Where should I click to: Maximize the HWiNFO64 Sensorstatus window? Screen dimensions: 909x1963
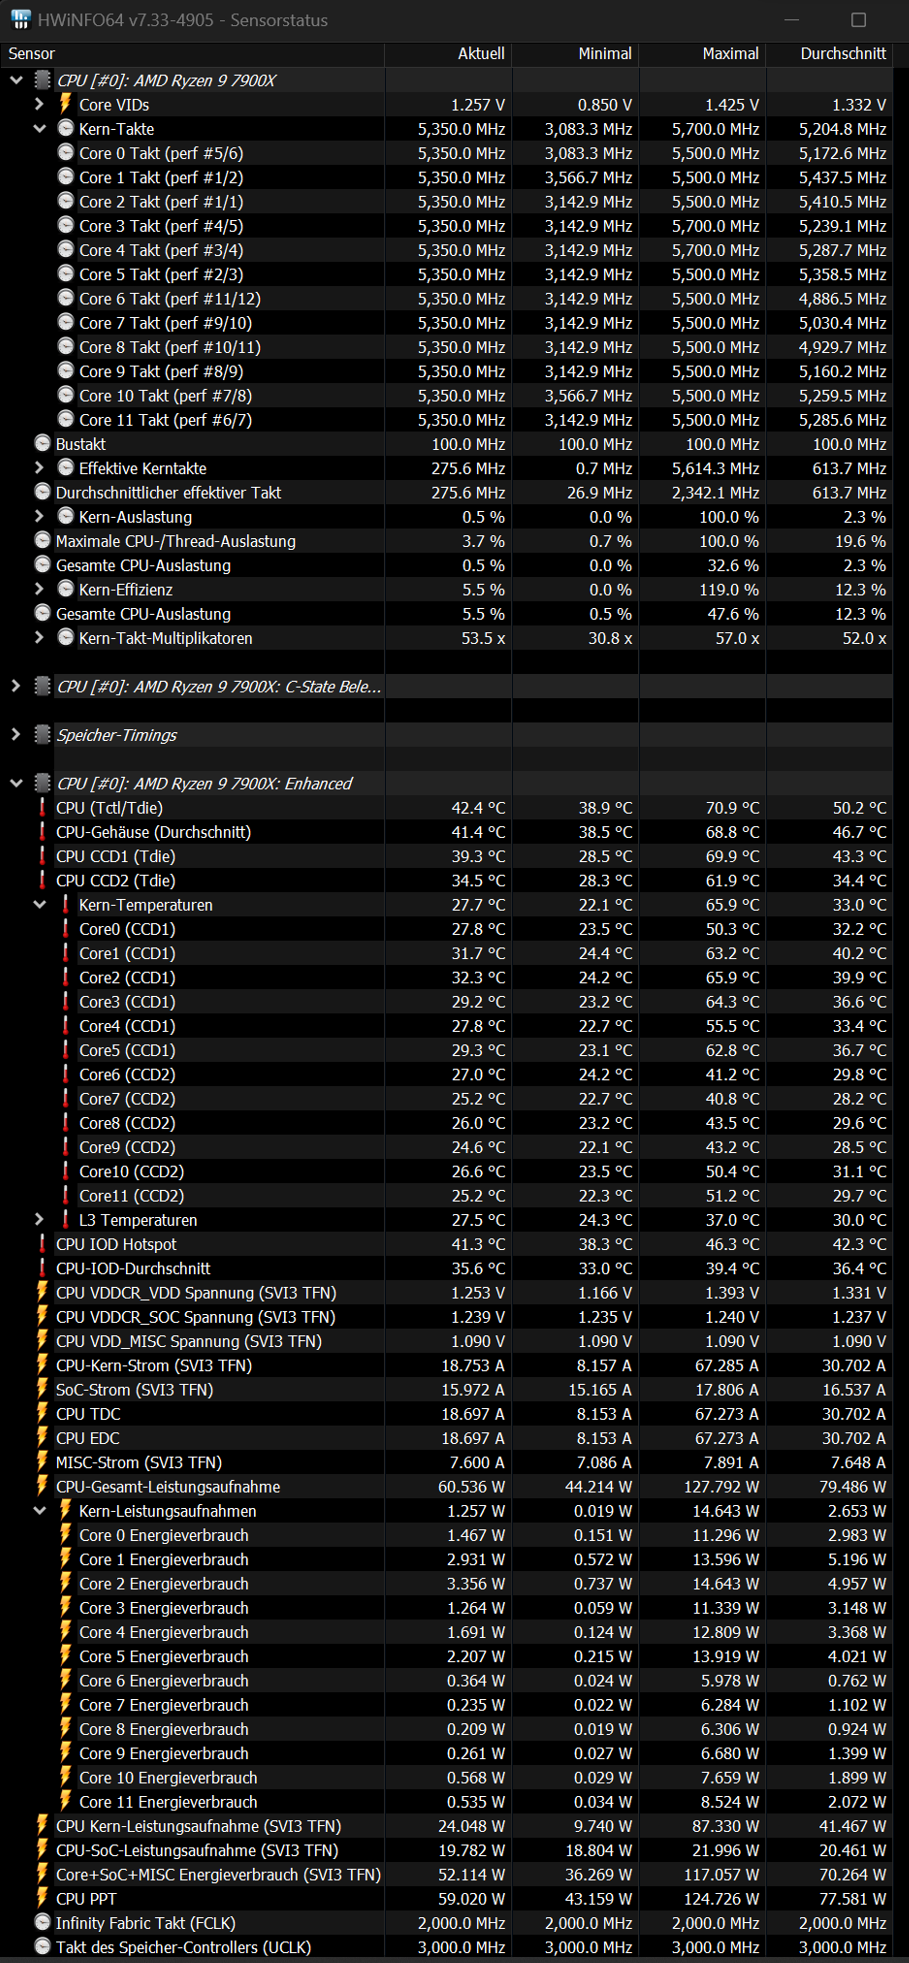click(858, 20)
